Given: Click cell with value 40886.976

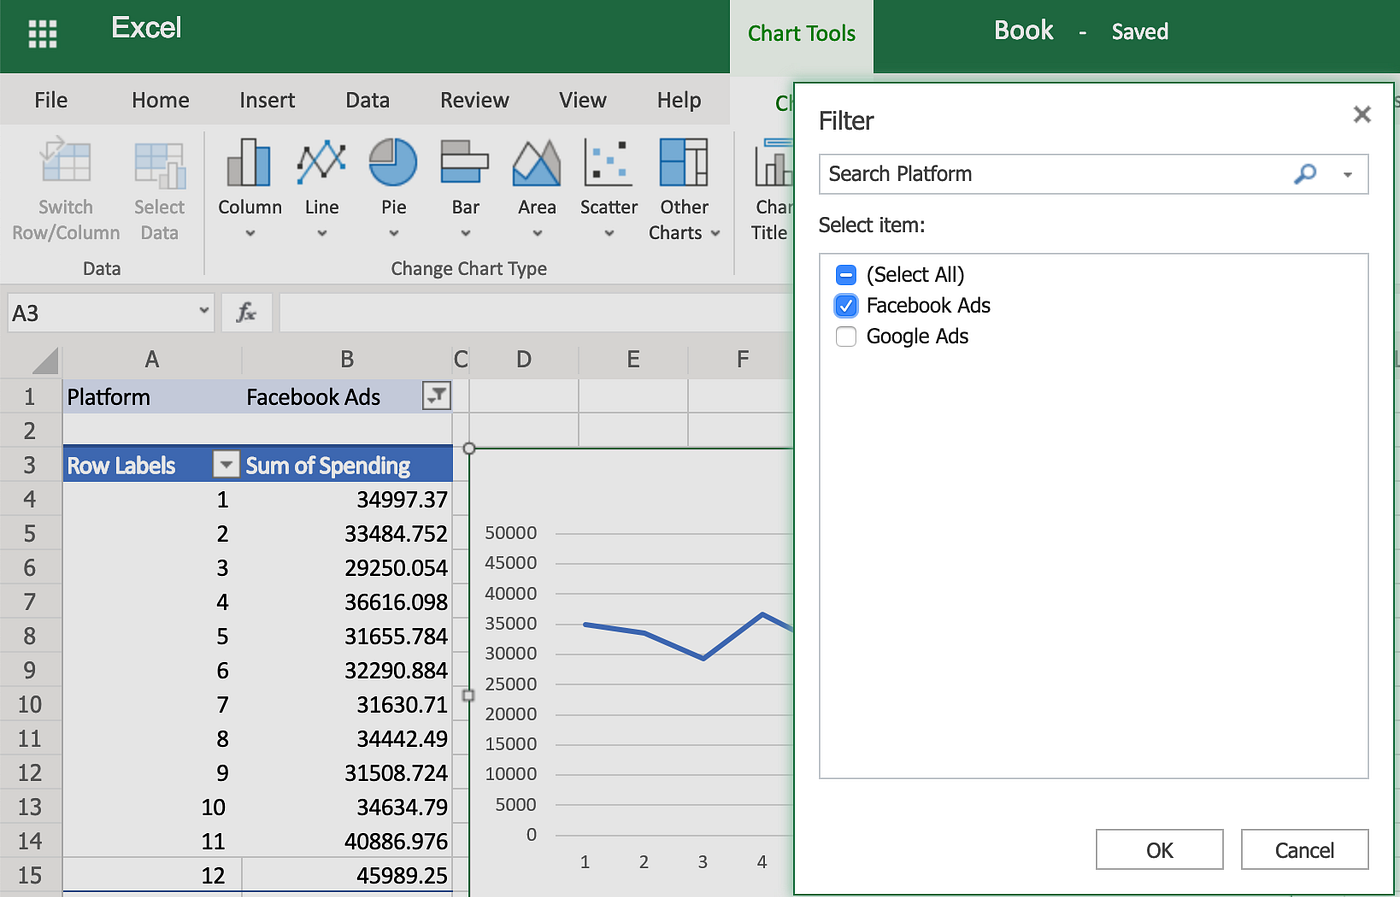Looking at the screenshot, I should [x=347, y=841].
